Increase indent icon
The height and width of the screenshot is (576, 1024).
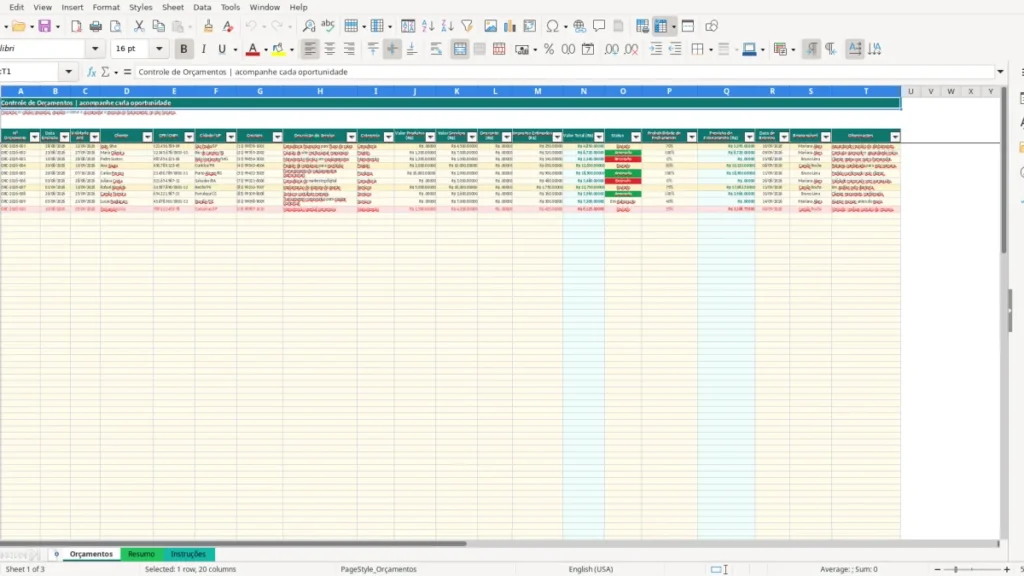point(656,49)
